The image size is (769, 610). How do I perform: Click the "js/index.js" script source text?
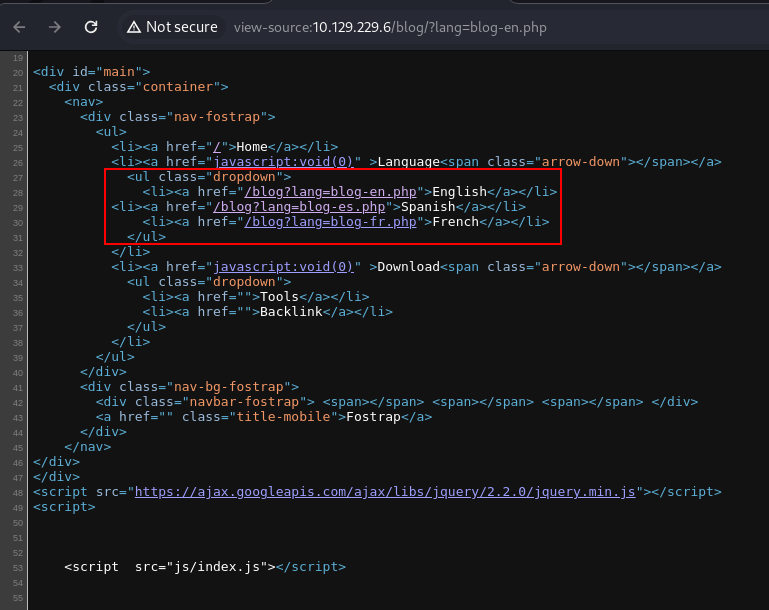coord(217,567)
